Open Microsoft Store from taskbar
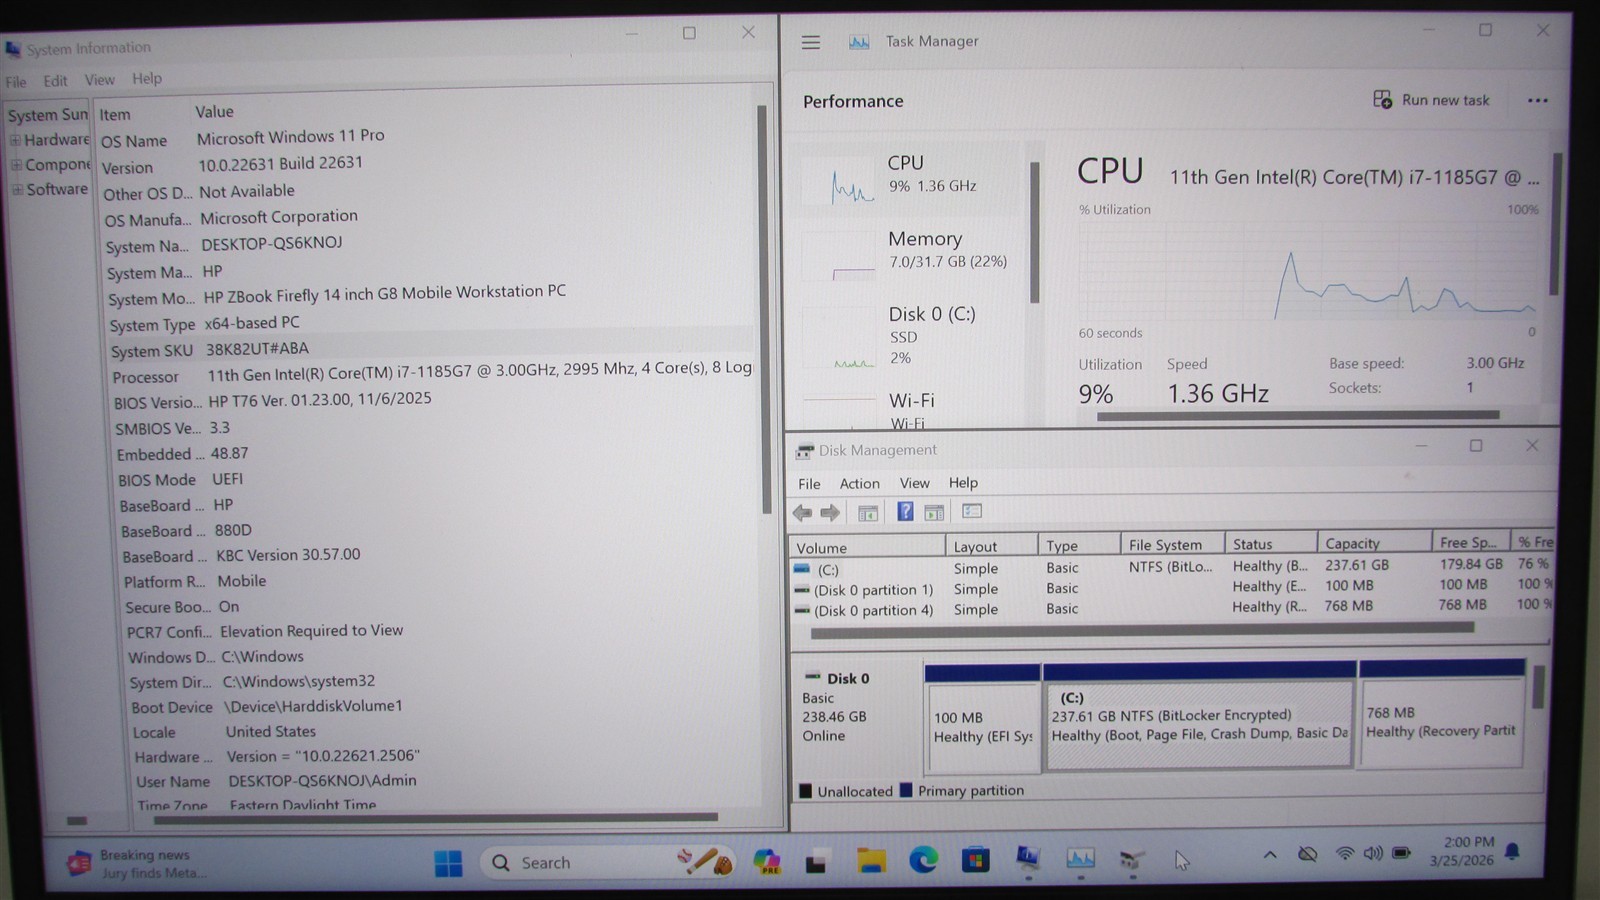The image size is (1600, 900). [x=975, y=860]
